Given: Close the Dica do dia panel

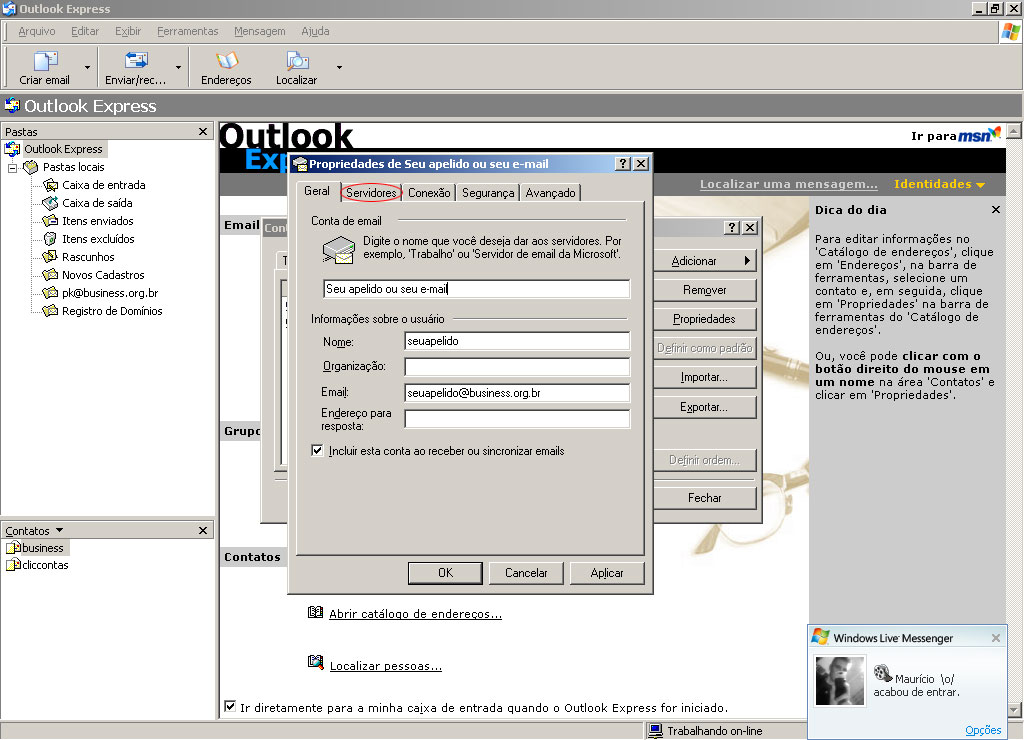Looking at the screenshot, I should 995,210.
